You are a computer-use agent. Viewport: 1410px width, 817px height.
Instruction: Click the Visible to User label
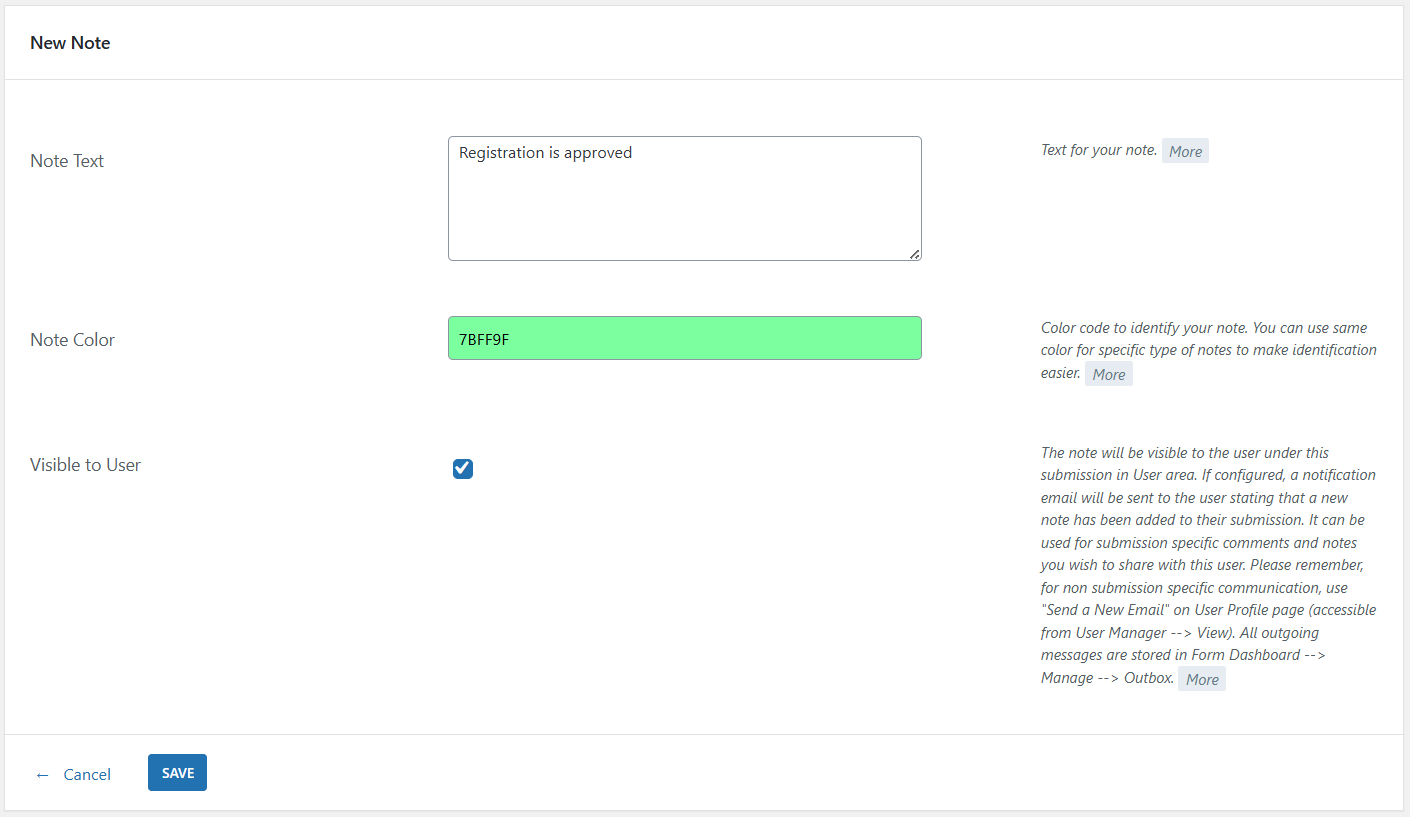click(x=85, y=465)
